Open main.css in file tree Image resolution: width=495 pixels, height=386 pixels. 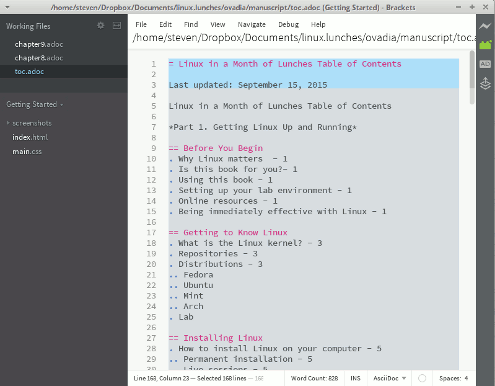27,152
